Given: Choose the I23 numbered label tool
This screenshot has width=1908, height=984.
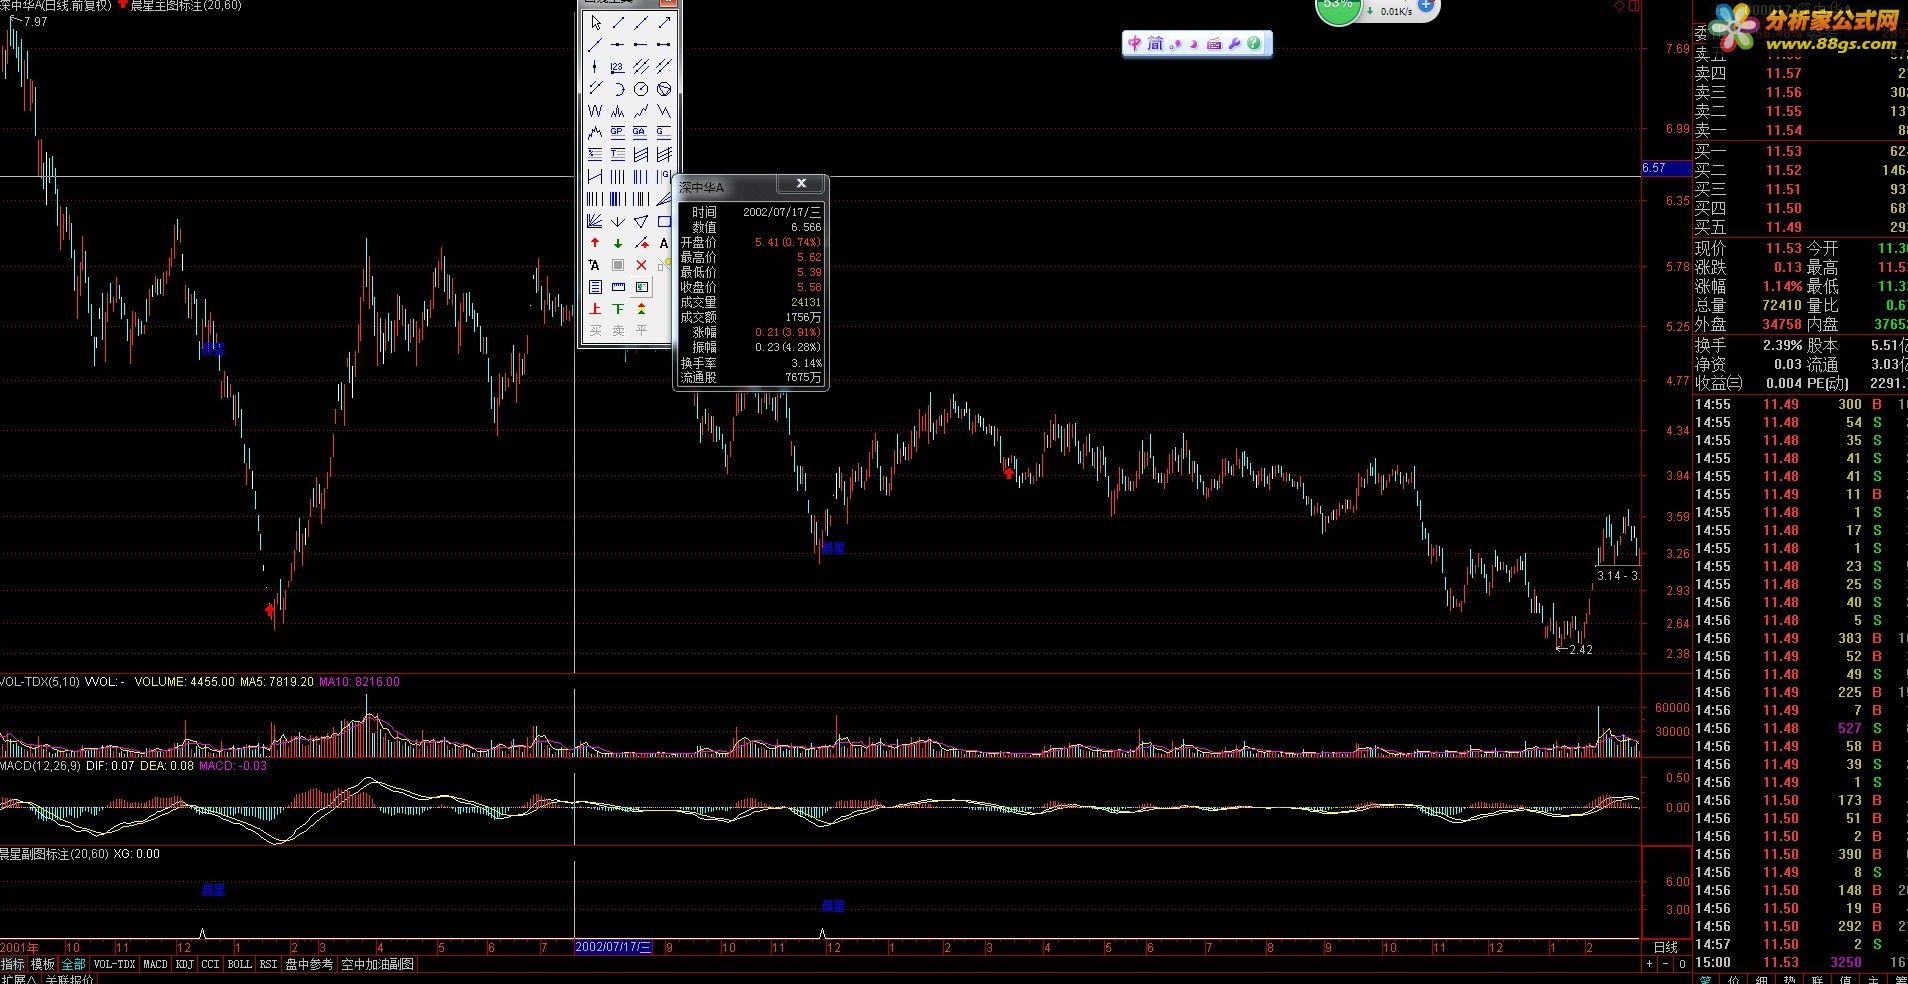Looking at the screenshot, I should [x=618, y=66].
